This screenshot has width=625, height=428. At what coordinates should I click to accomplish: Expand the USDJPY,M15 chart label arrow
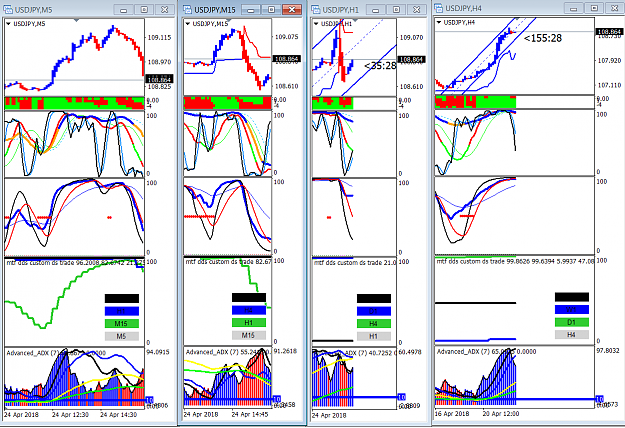coord(188,24)
